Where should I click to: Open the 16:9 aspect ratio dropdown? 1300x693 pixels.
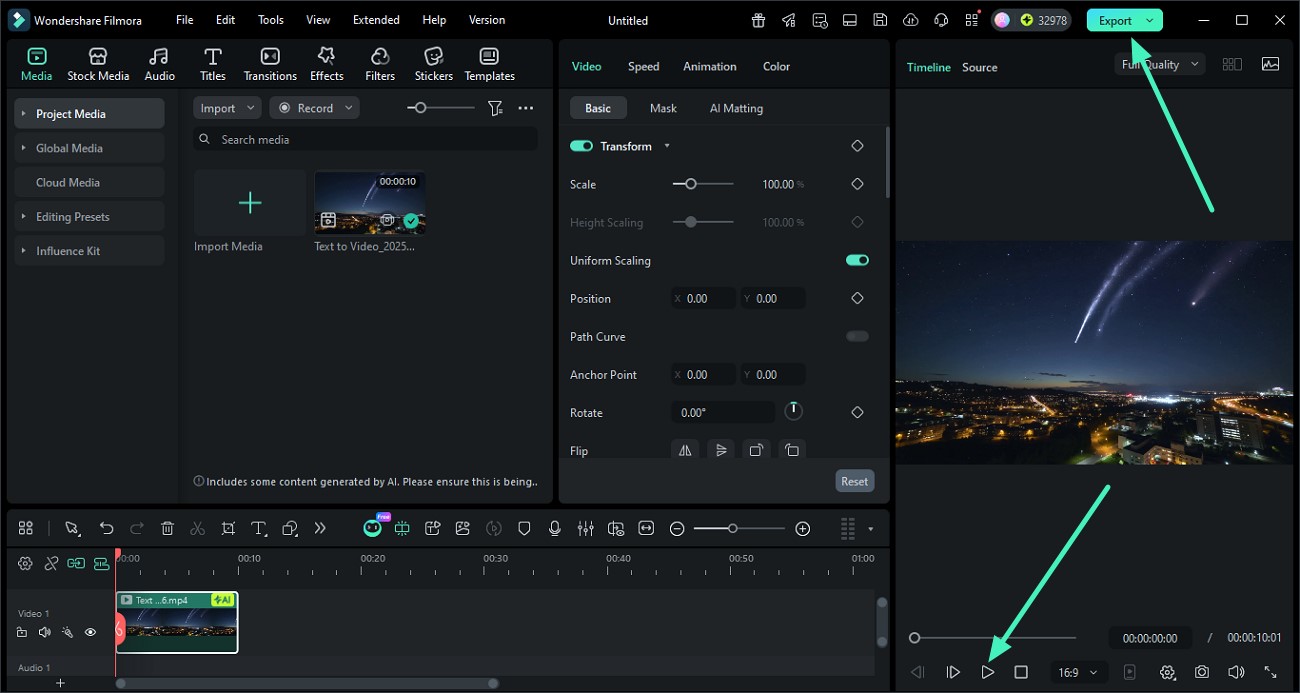coord(1078,672)
